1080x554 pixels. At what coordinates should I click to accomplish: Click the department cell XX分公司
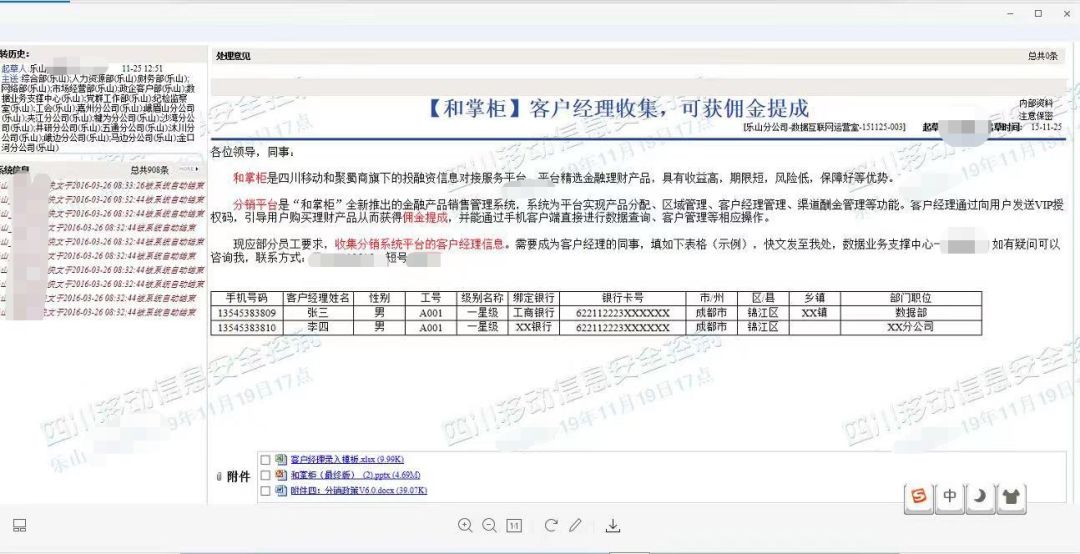[x=911, y=328]
